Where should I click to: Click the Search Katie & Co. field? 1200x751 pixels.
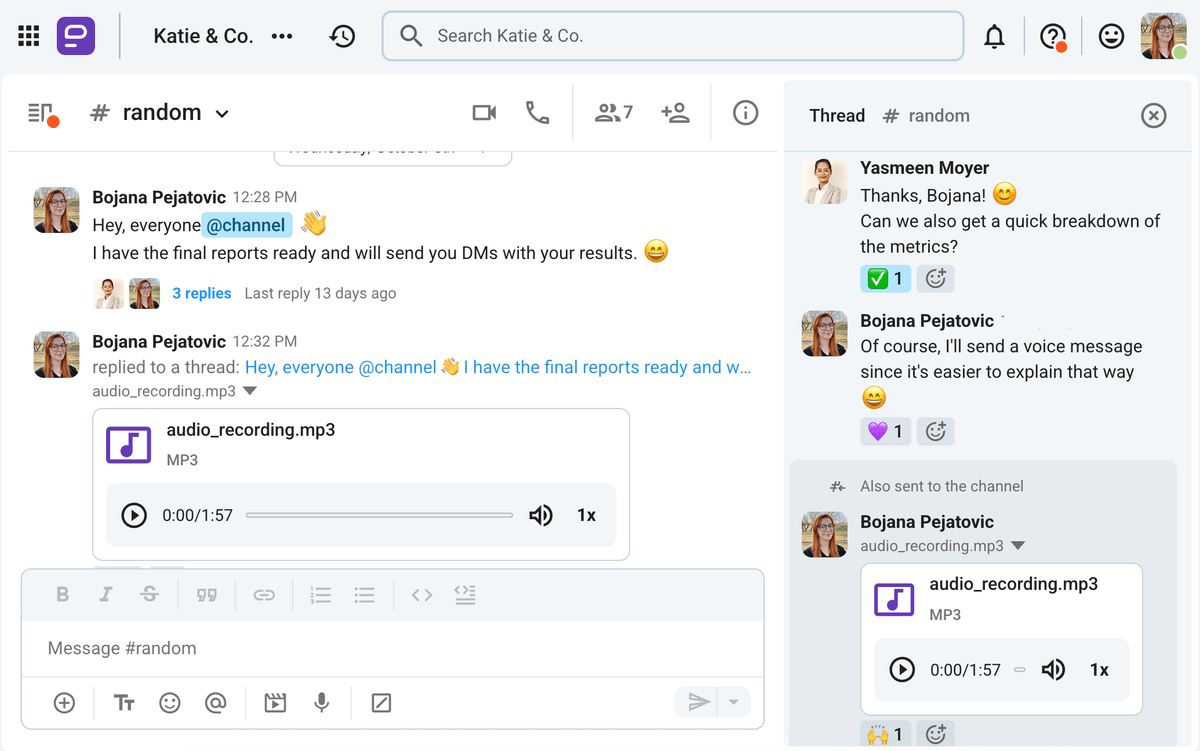(672, 36)
